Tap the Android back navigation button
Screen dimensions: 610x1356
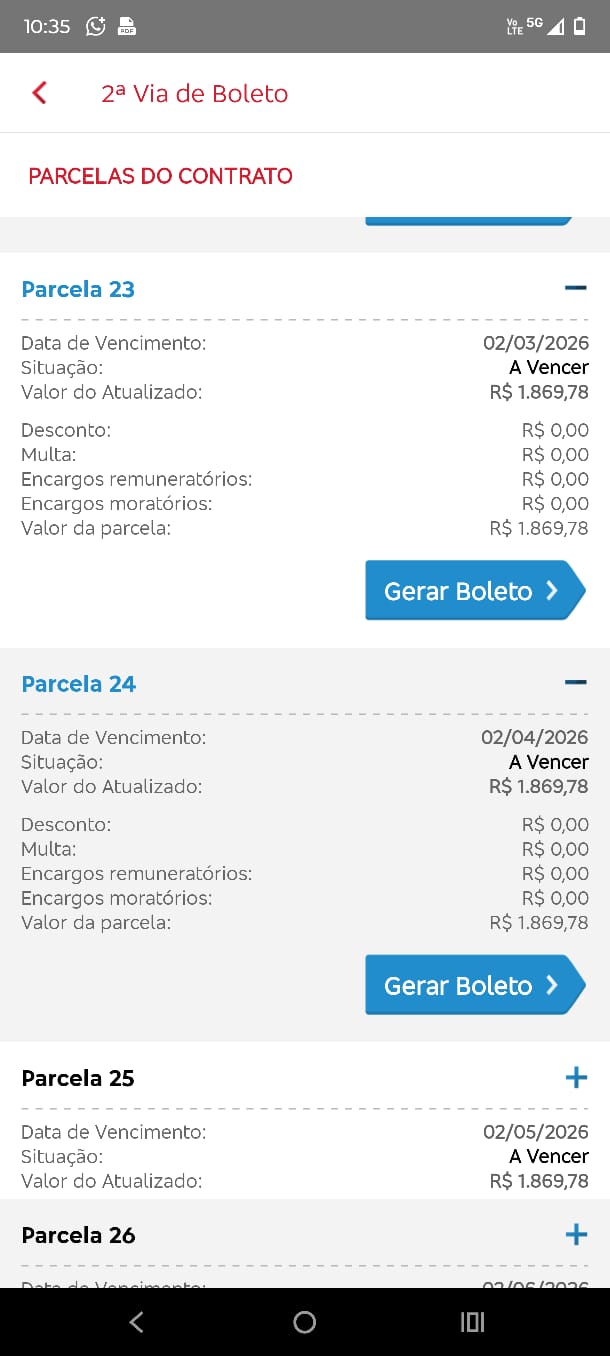coord(137,1322)
